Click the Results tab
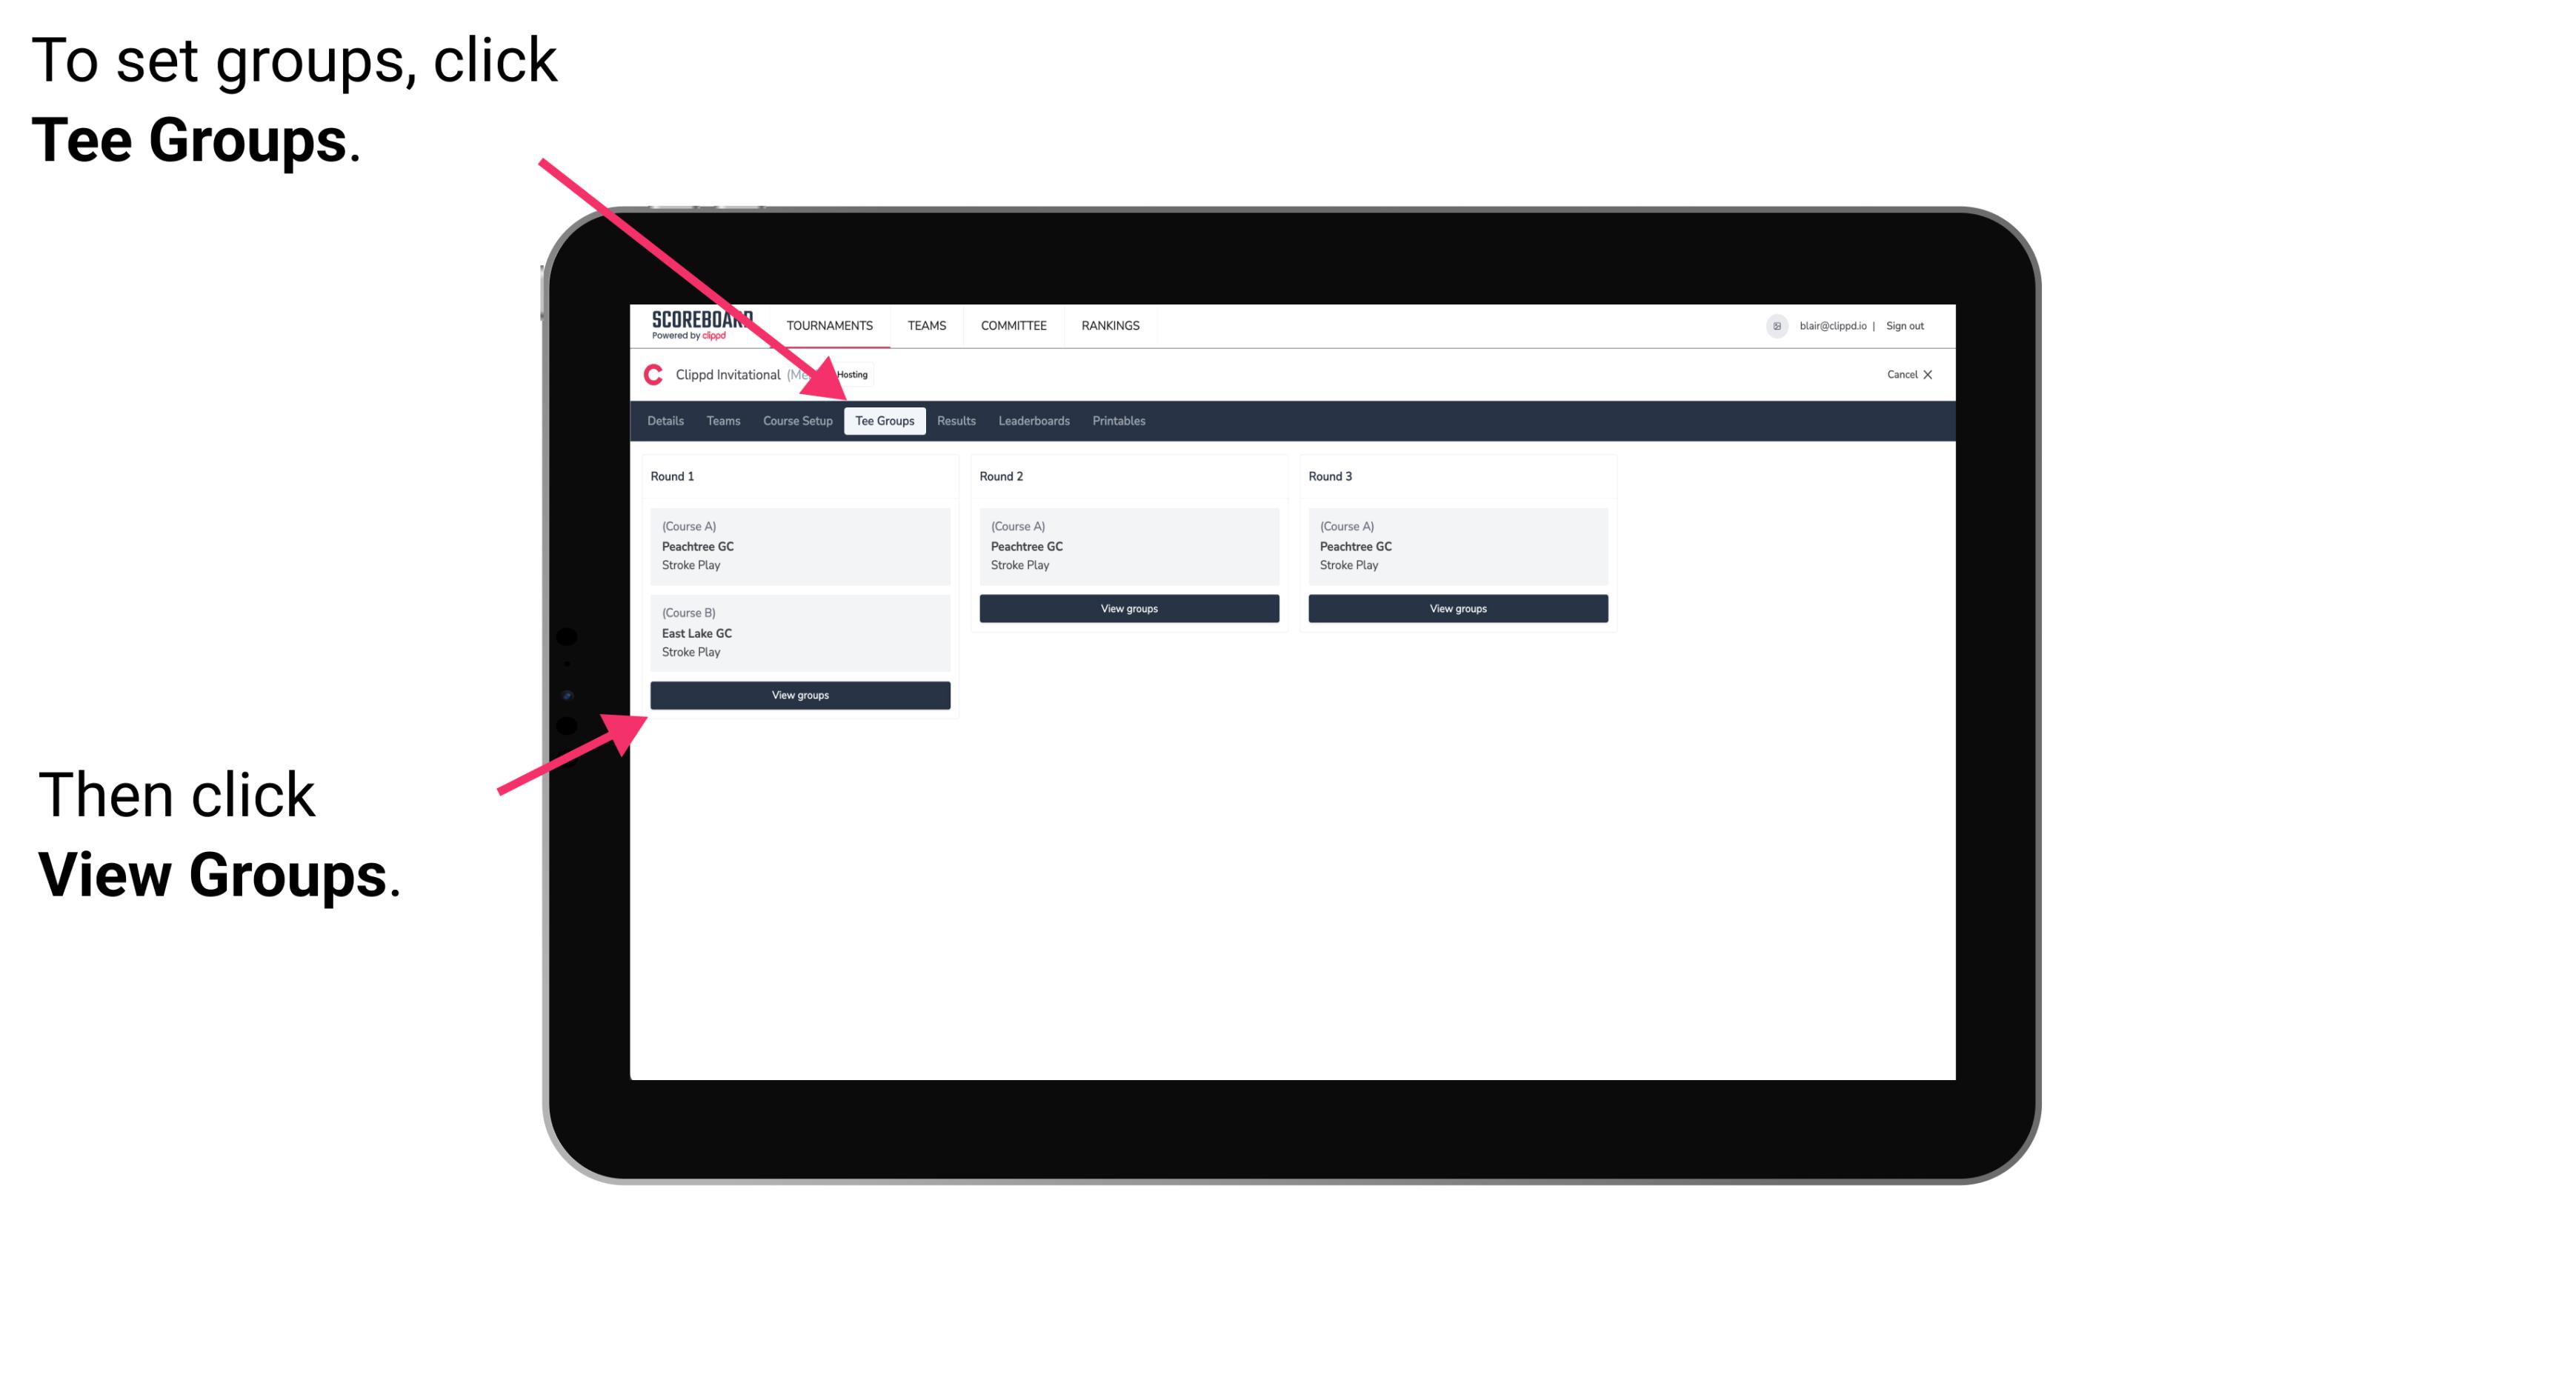The width and height of the screenshot is (2576, 1386). [949, 422]
